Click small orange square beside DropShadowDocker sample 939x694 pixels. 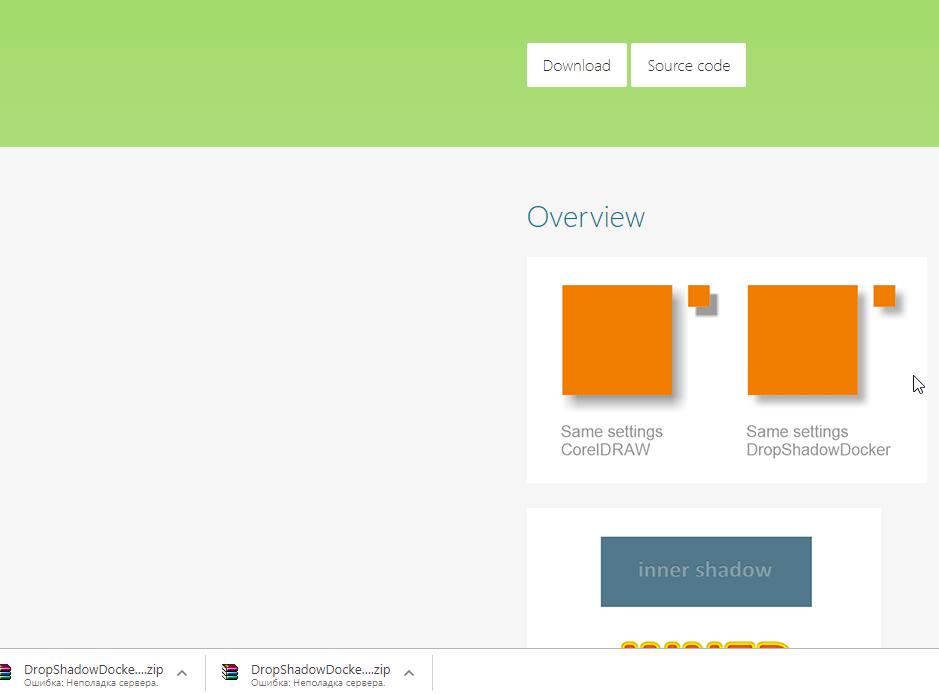pos(885,296)
